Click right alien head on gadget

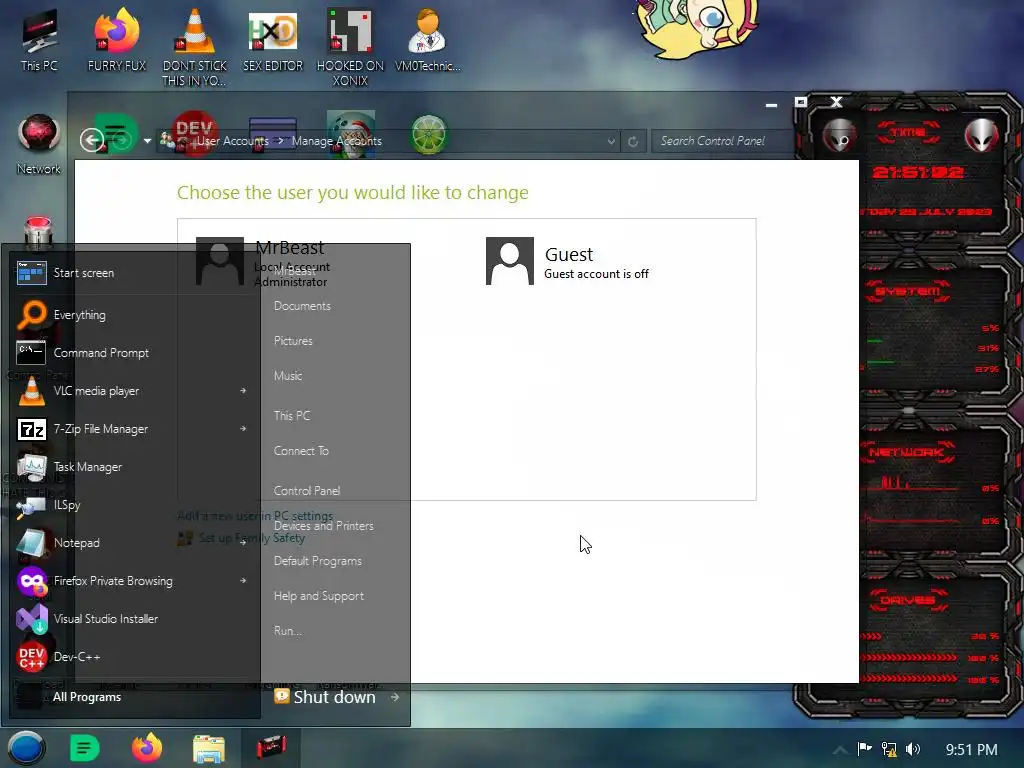pos(982,135)
